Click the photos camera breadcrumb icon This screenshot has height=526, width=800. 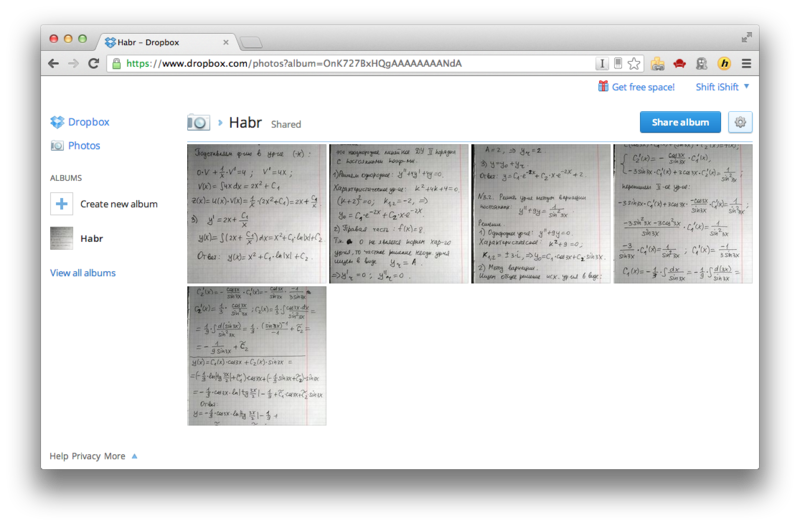tap(198, 122)
